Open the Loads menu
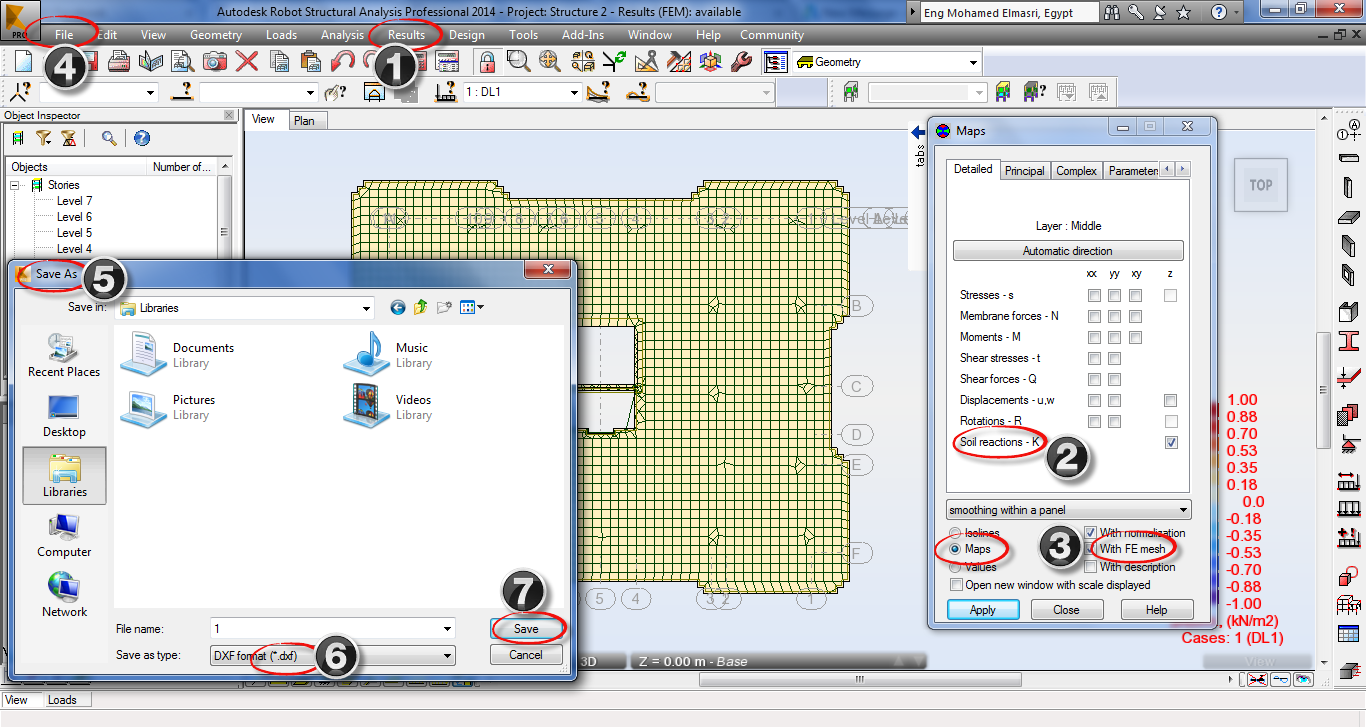 pyautogui.click(x=281, y=35)
